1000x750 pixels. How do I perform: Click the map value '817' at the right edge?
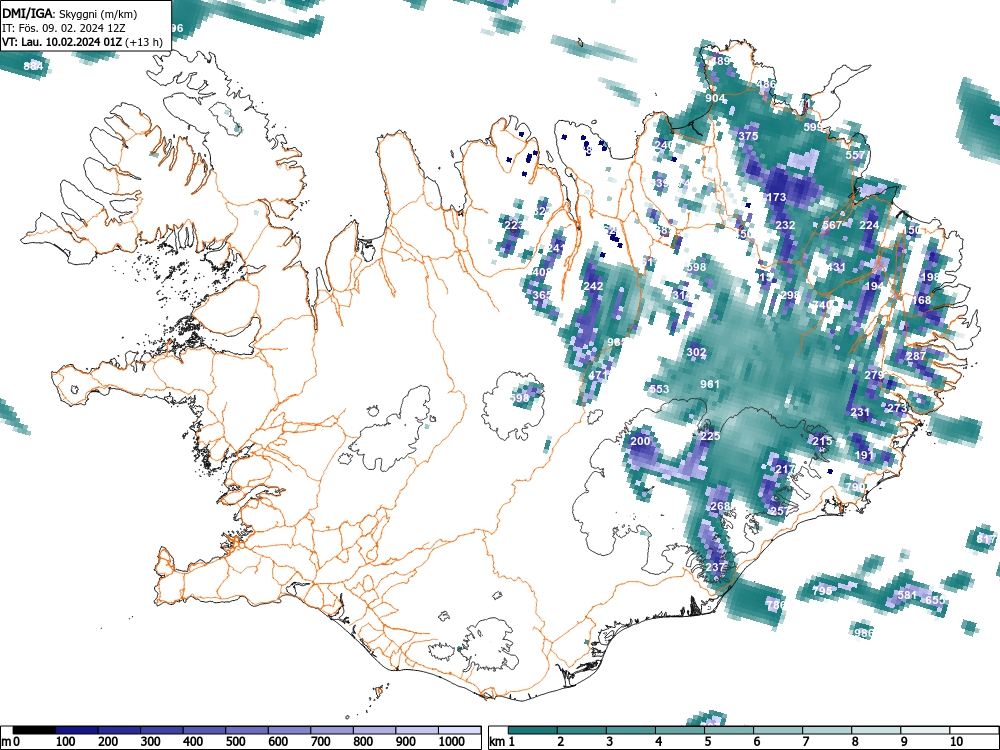click(x=986, y=539)
